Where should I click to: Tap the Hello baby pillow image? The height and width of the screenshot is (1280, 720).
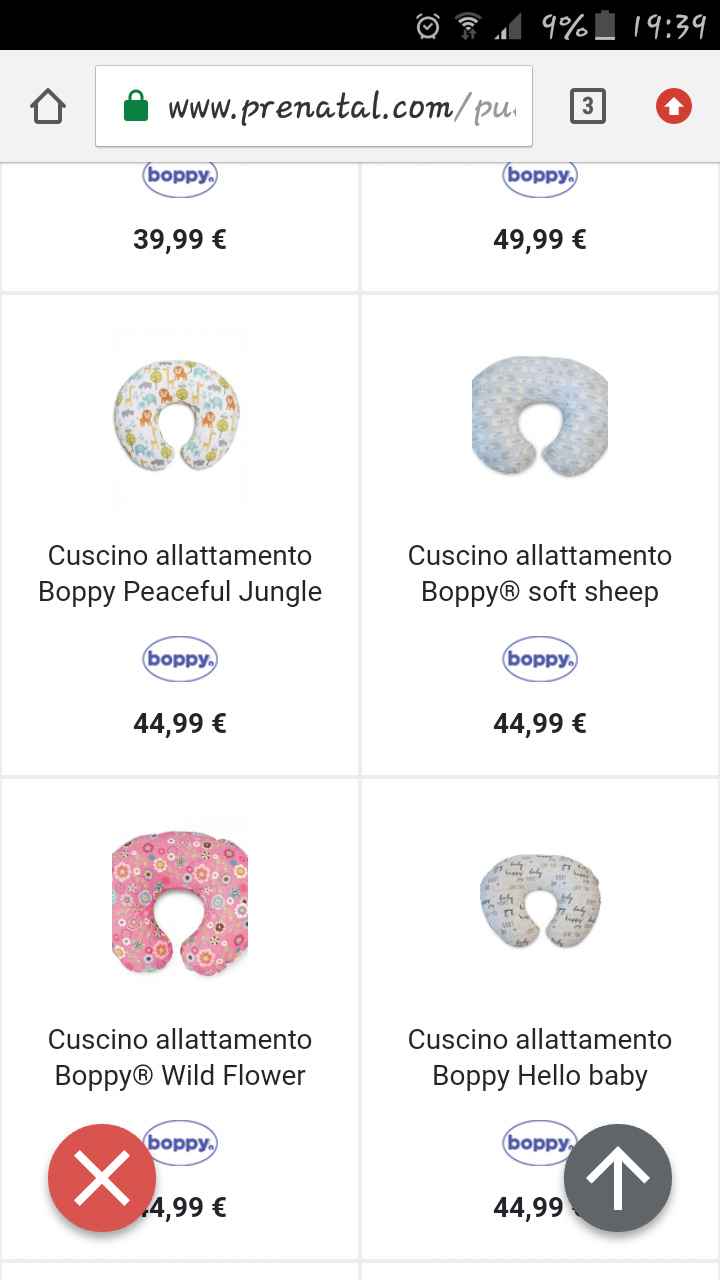(x=539, y=900)
